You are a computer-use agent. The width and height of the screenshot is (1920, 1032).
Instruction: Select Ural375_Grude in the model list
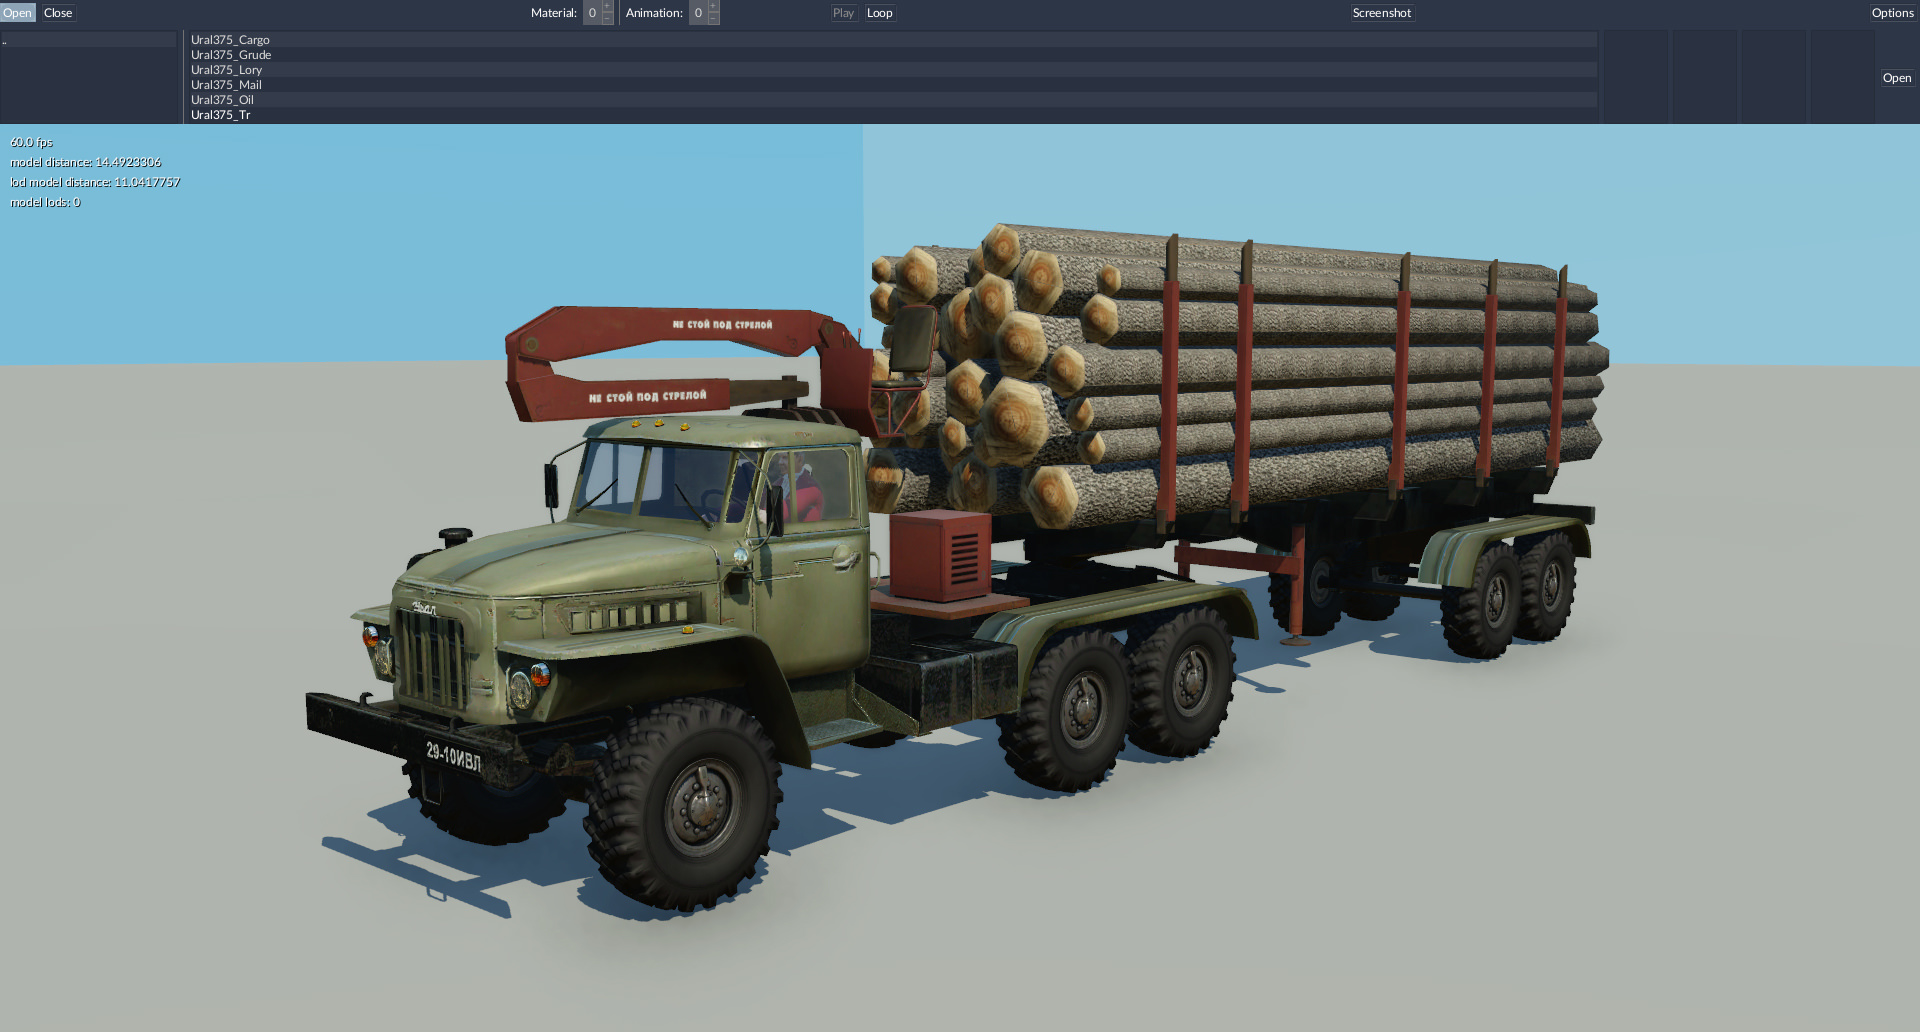[x=893, y=55]
